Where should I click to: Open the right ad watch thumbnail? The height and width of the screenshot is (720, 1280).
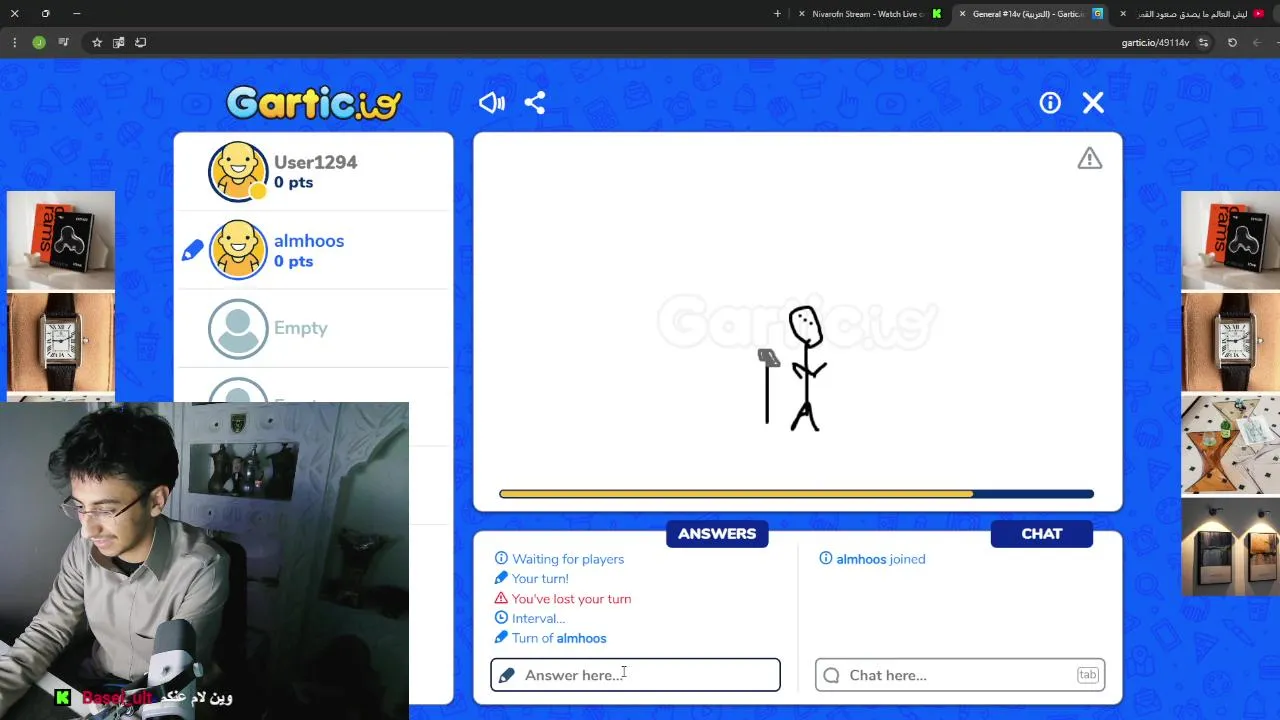click(x=1230, y=342)
